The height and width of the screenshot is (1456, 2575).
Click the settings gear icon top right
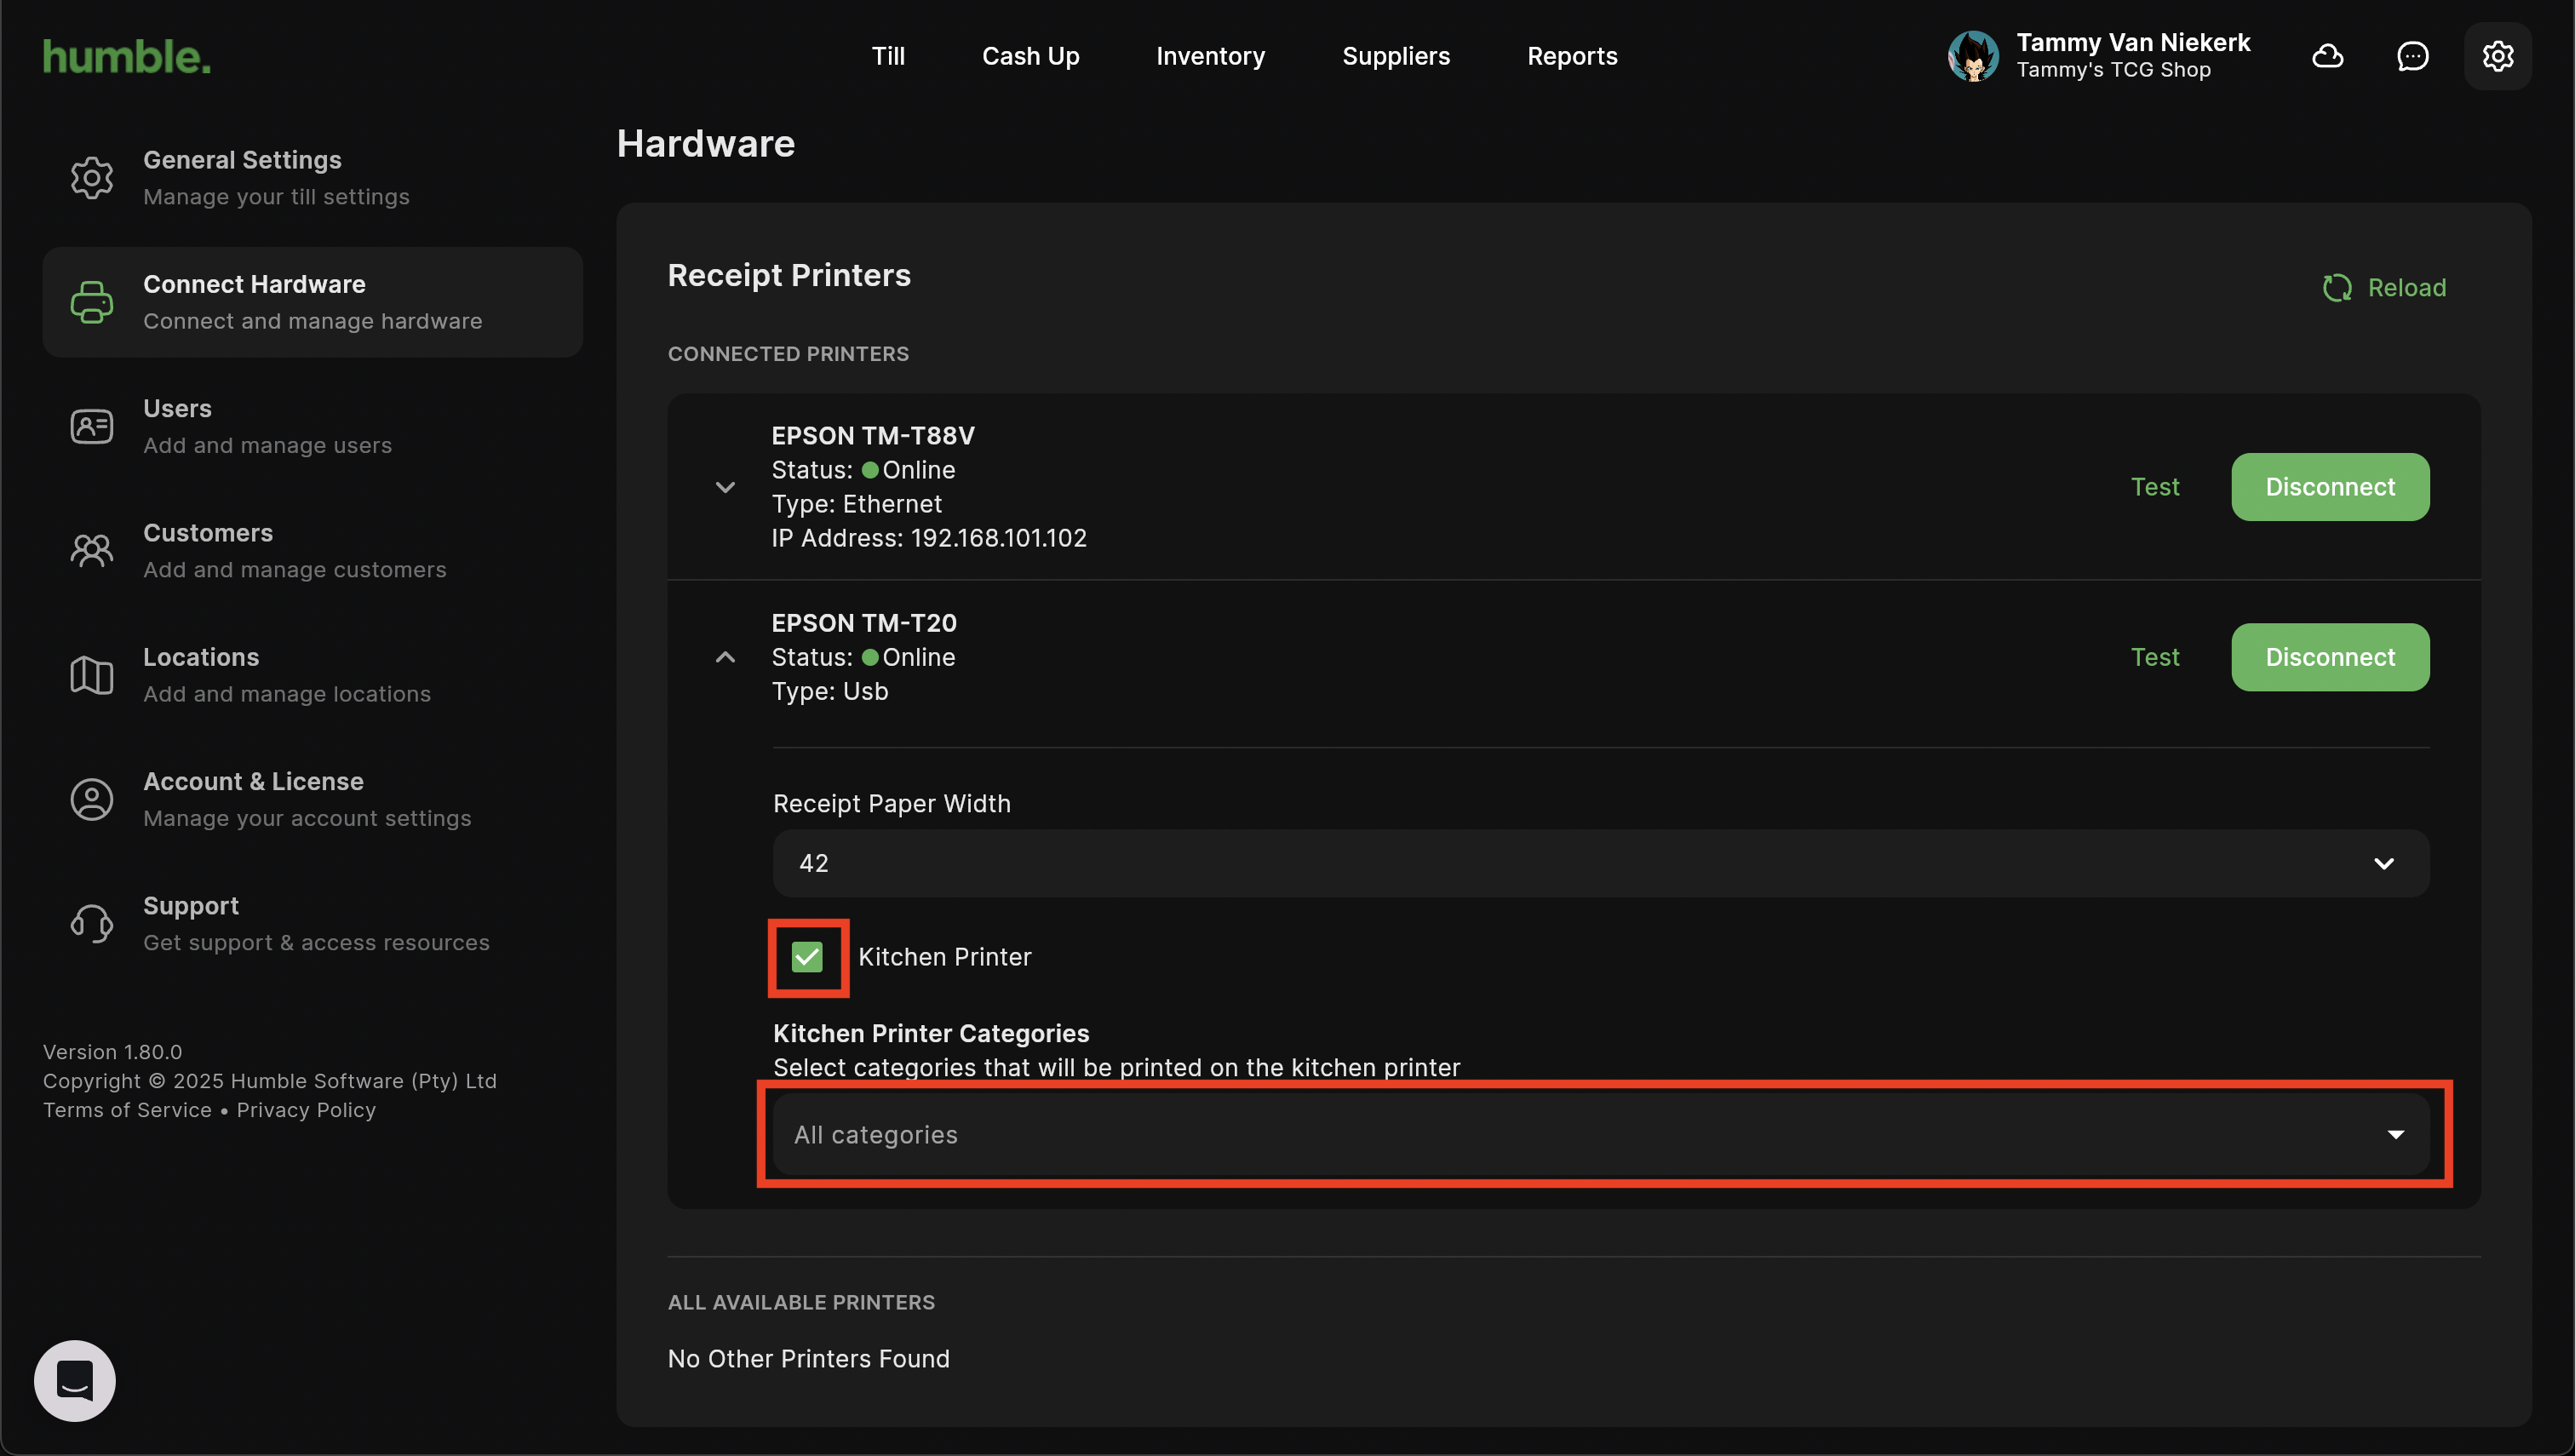point(2497,56)
